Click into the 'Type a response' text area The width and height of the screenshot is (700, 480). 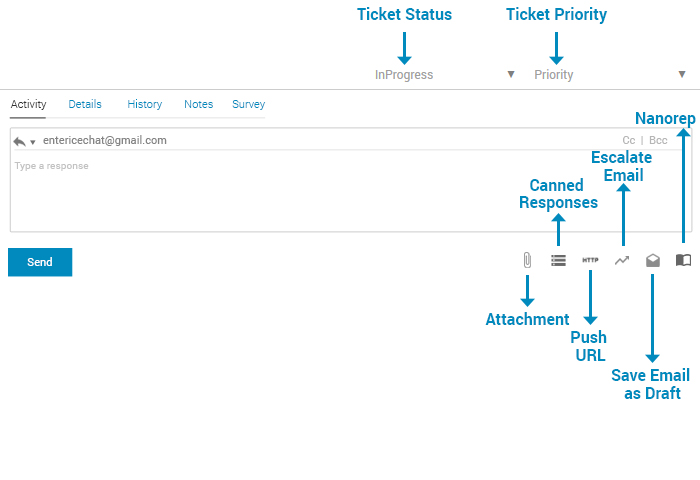(x=300, y=195)
